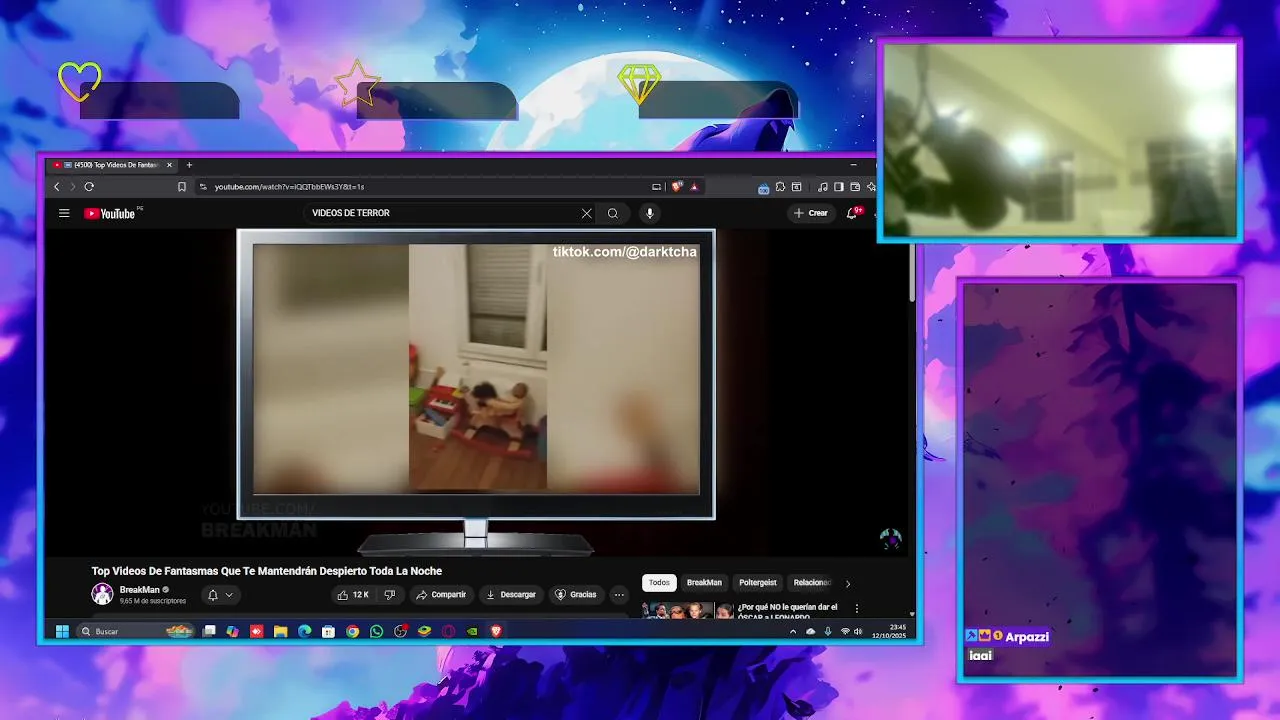This screenshot has height=720, width=1280.
Task: Bookmark this page with the bookmark icon
Action: tap(182, 187)
